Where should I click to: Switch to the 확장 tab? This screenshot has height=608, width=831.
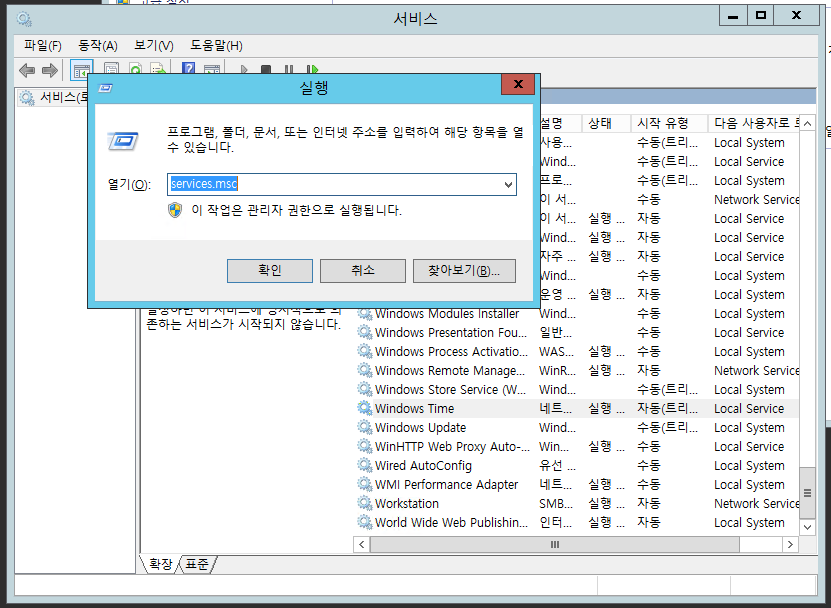[x=161, y=564]
